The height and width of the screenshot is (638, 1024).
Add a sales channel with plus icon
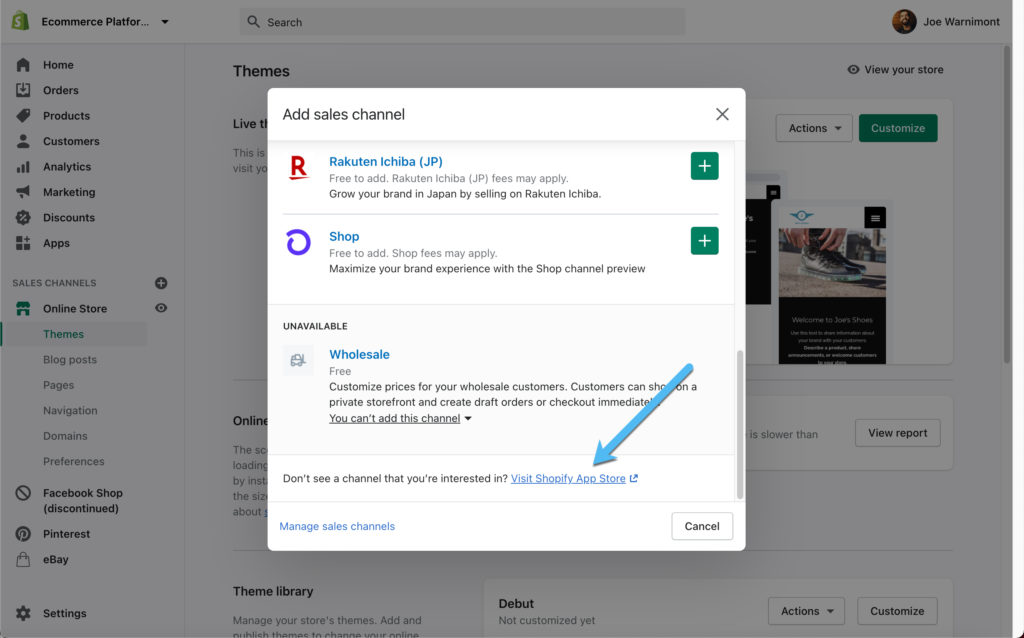point(161,283)
